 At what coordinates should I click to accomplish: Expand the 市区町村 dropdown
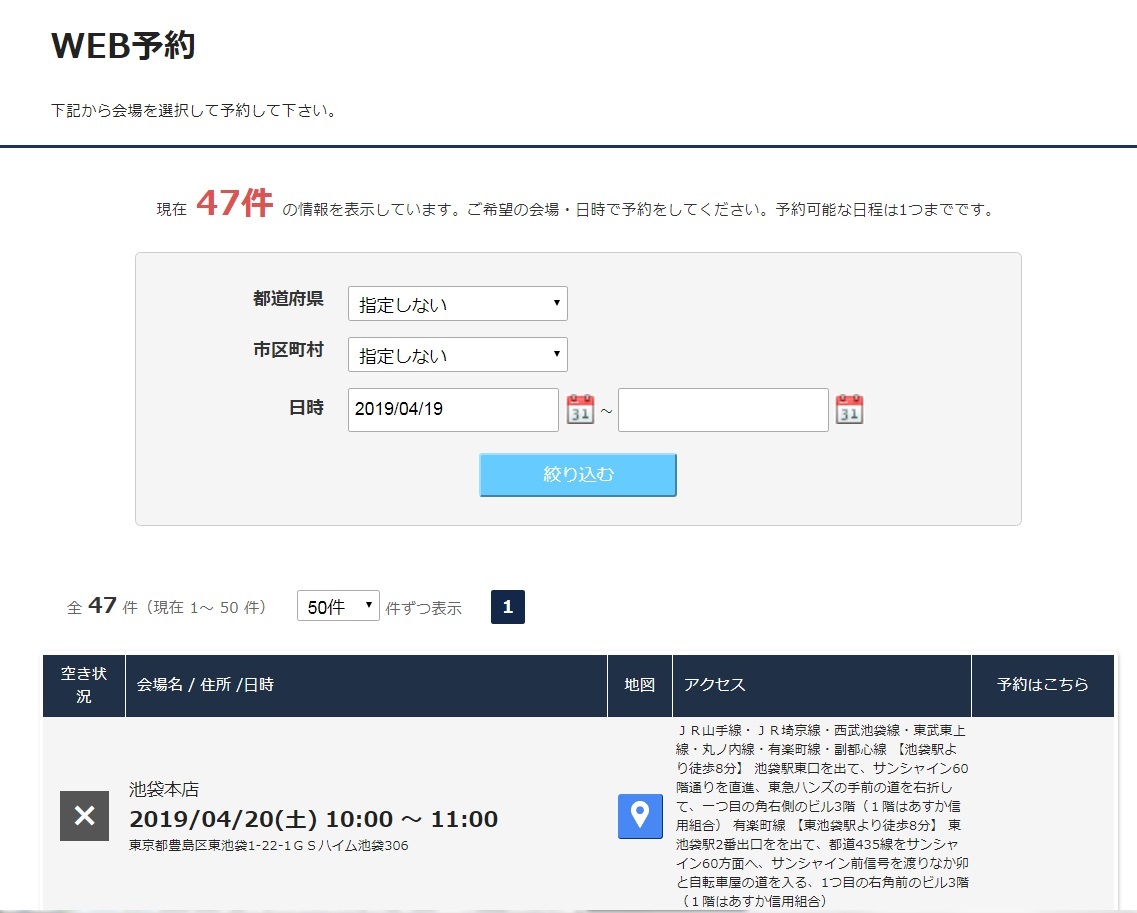457,355
